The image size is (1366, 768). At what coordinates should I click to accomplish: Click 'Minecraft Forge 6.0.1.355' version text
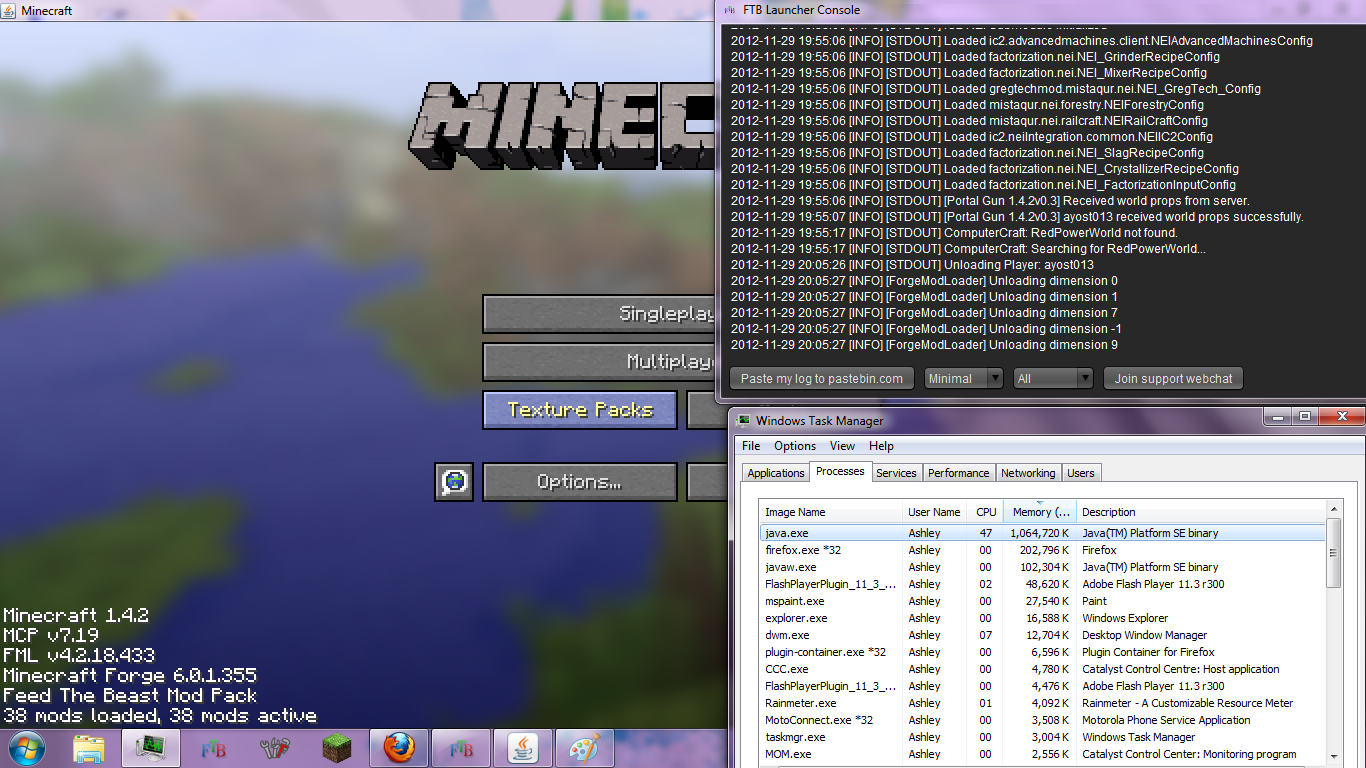tap(130, 676)
